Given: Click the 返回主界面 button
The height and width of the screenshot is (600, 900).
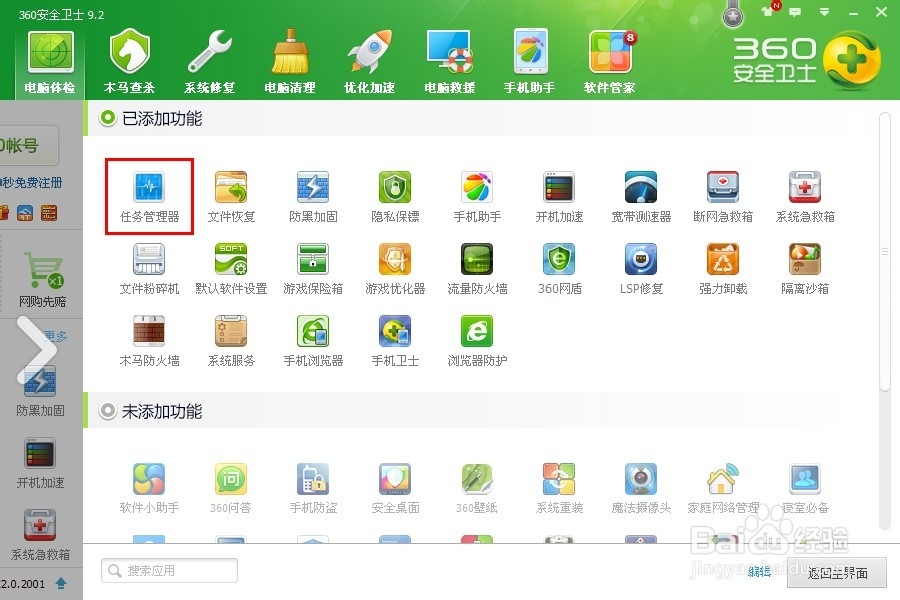Looking at the screenshot, I should tap(837, 572).
